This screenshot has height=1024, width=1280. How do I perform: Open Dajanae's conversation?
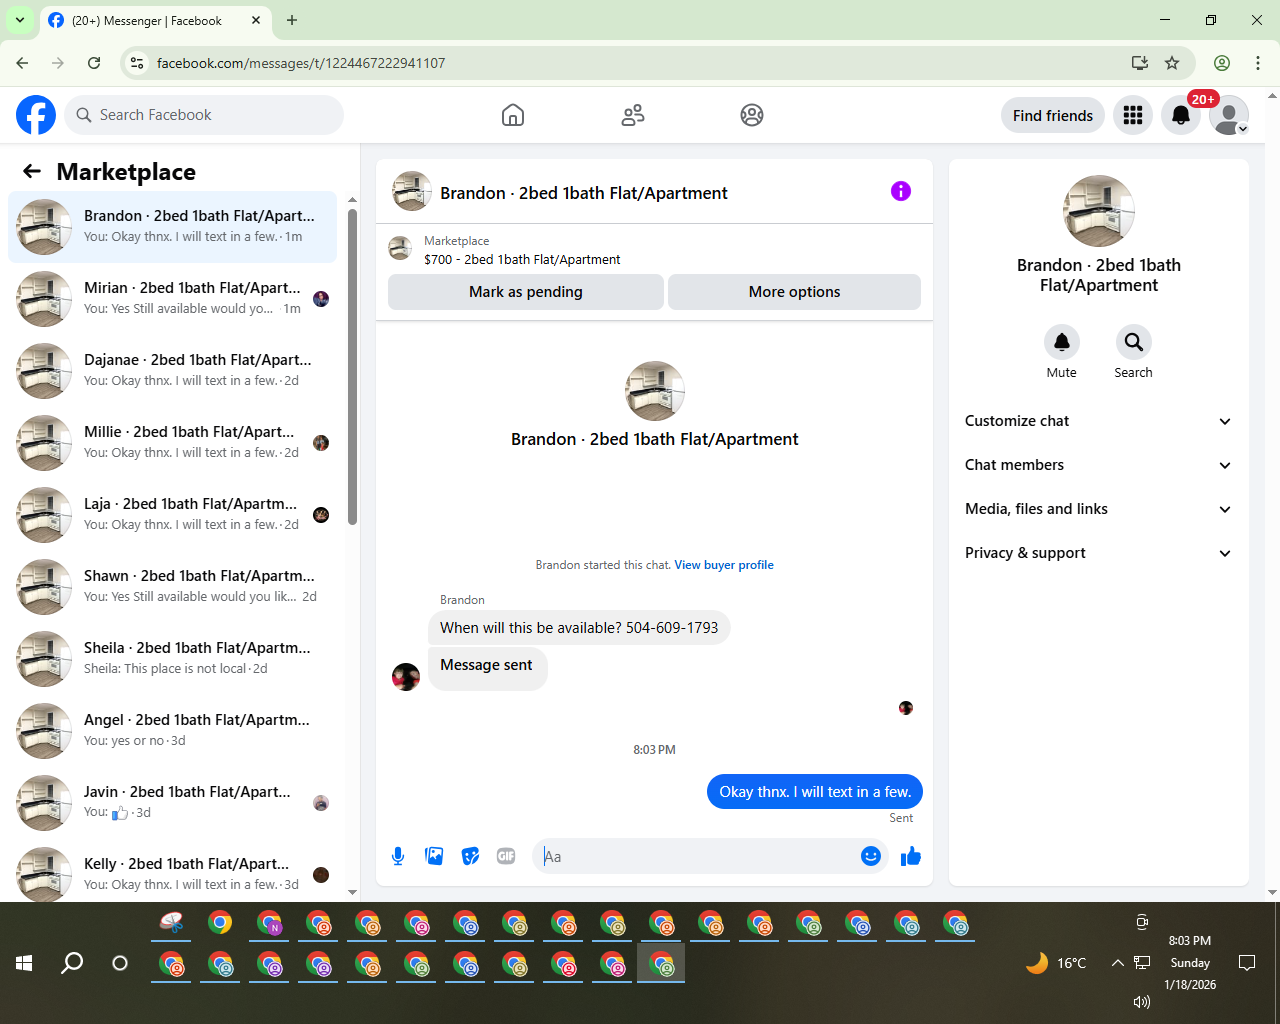[x=172, y=371]
